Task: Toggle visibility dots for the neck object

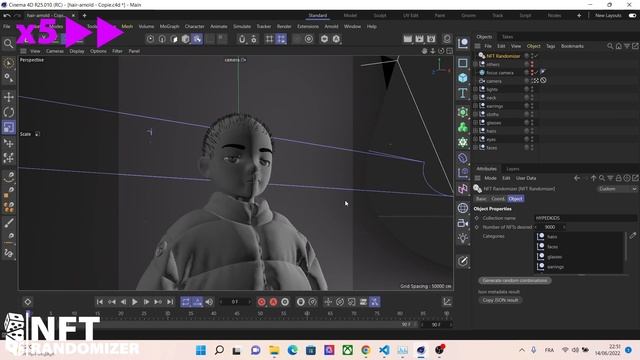Action: click(532, 98)
